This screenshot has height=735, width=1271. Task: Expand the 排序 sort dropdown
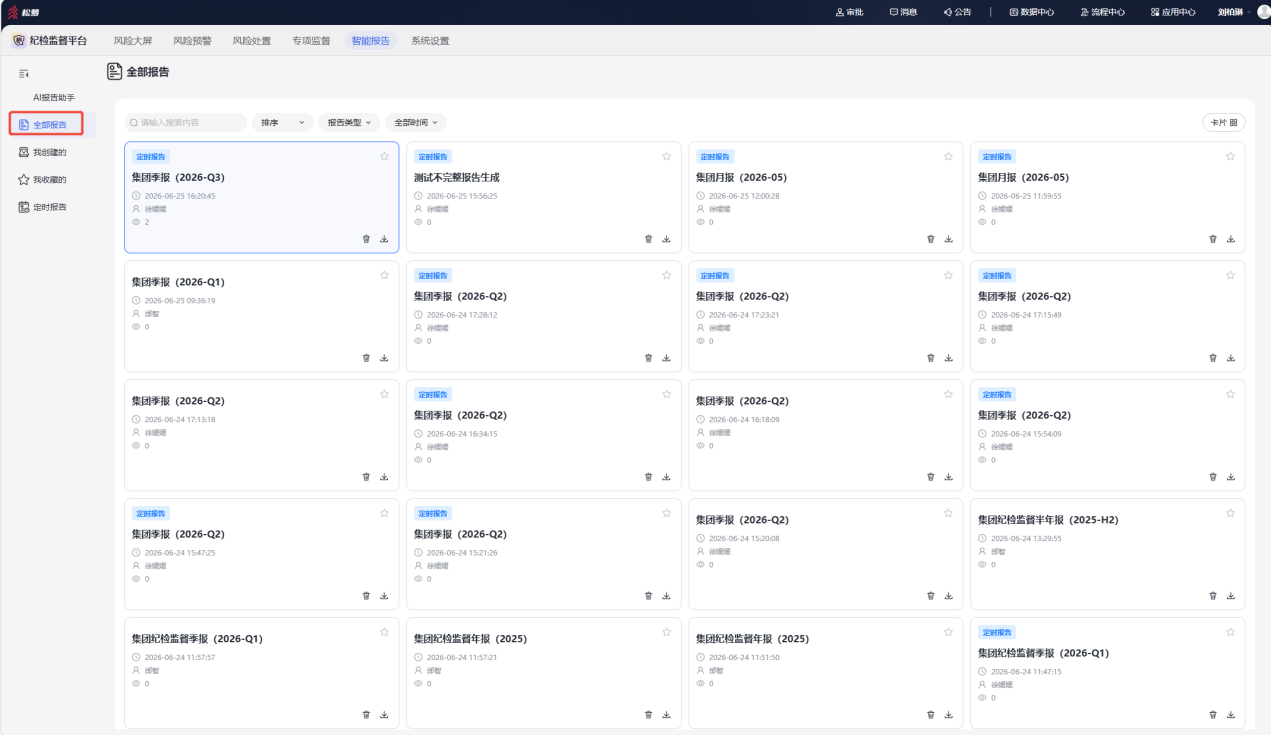point(283,123)
